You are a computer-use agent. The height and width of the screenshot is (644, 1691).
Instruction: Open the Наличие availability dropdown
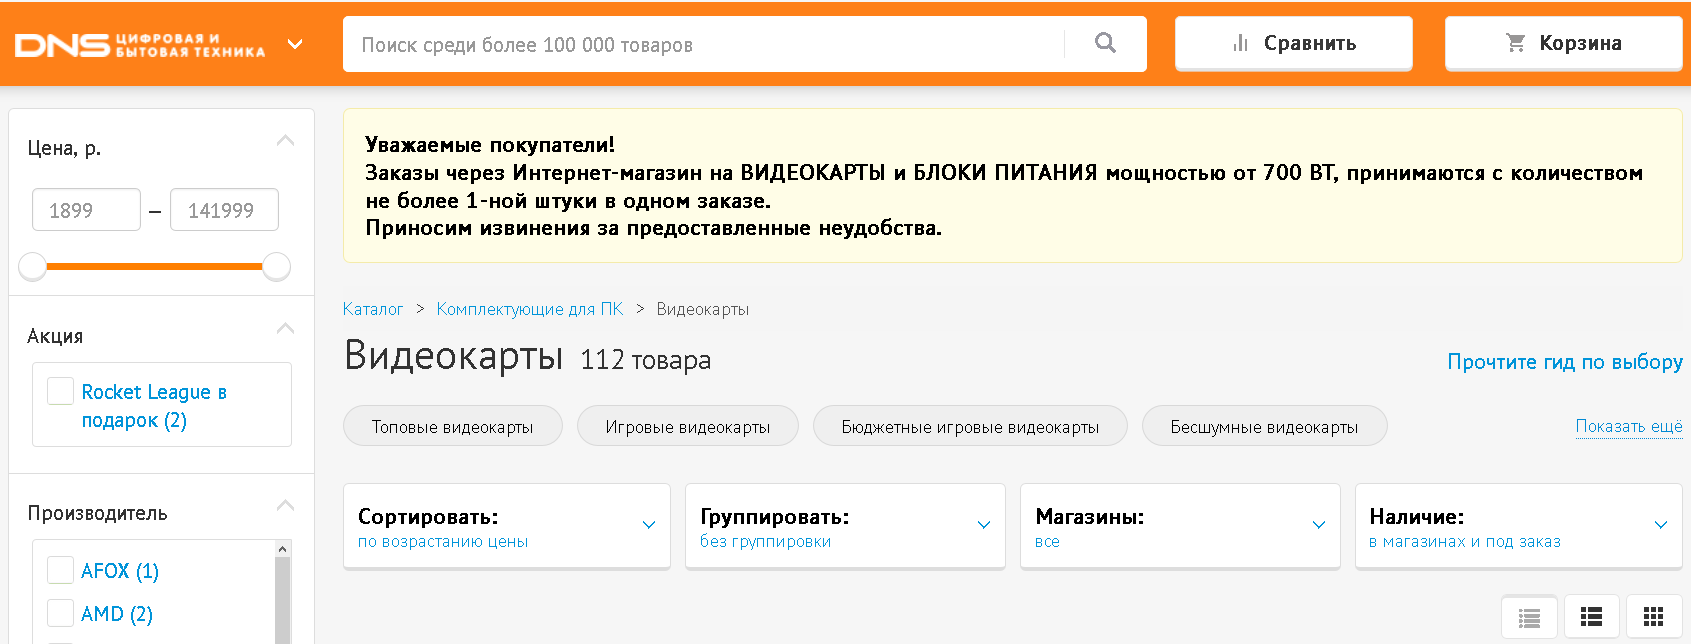coord(1517,526)
